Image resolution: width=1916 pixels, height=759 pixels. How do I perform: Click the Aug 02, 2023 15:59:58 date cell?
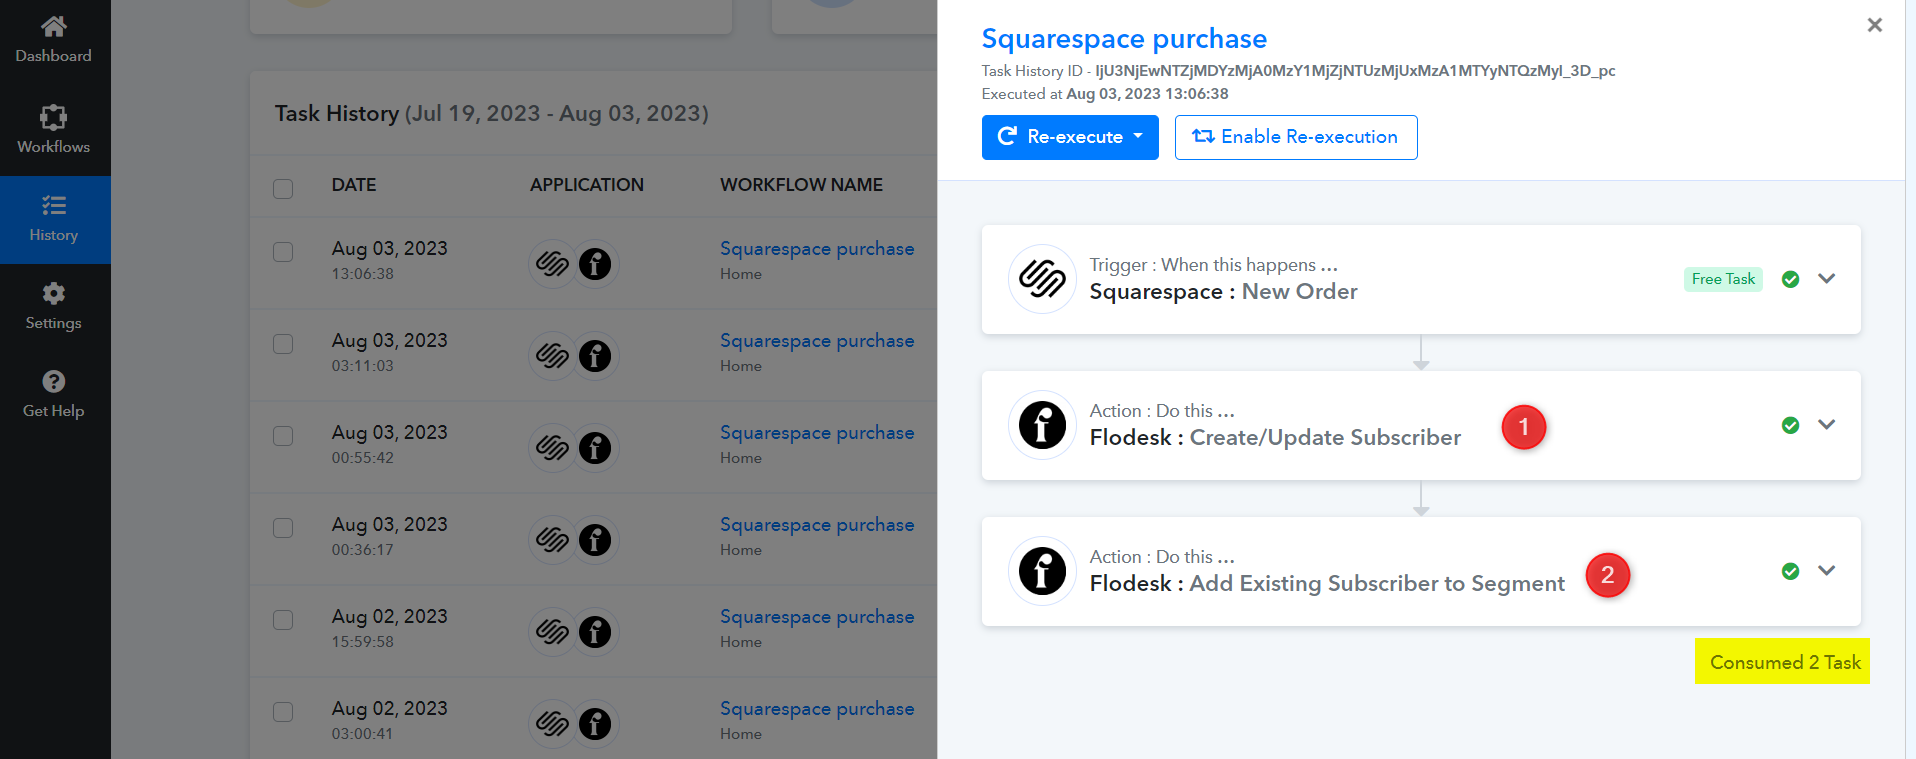pyautogui.click(x=390, y=628)
